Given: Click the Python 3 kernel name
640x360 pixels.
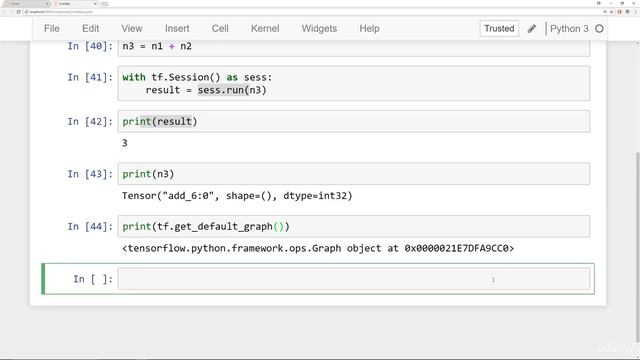Looking at the screenshot, I should pos(569,29).
